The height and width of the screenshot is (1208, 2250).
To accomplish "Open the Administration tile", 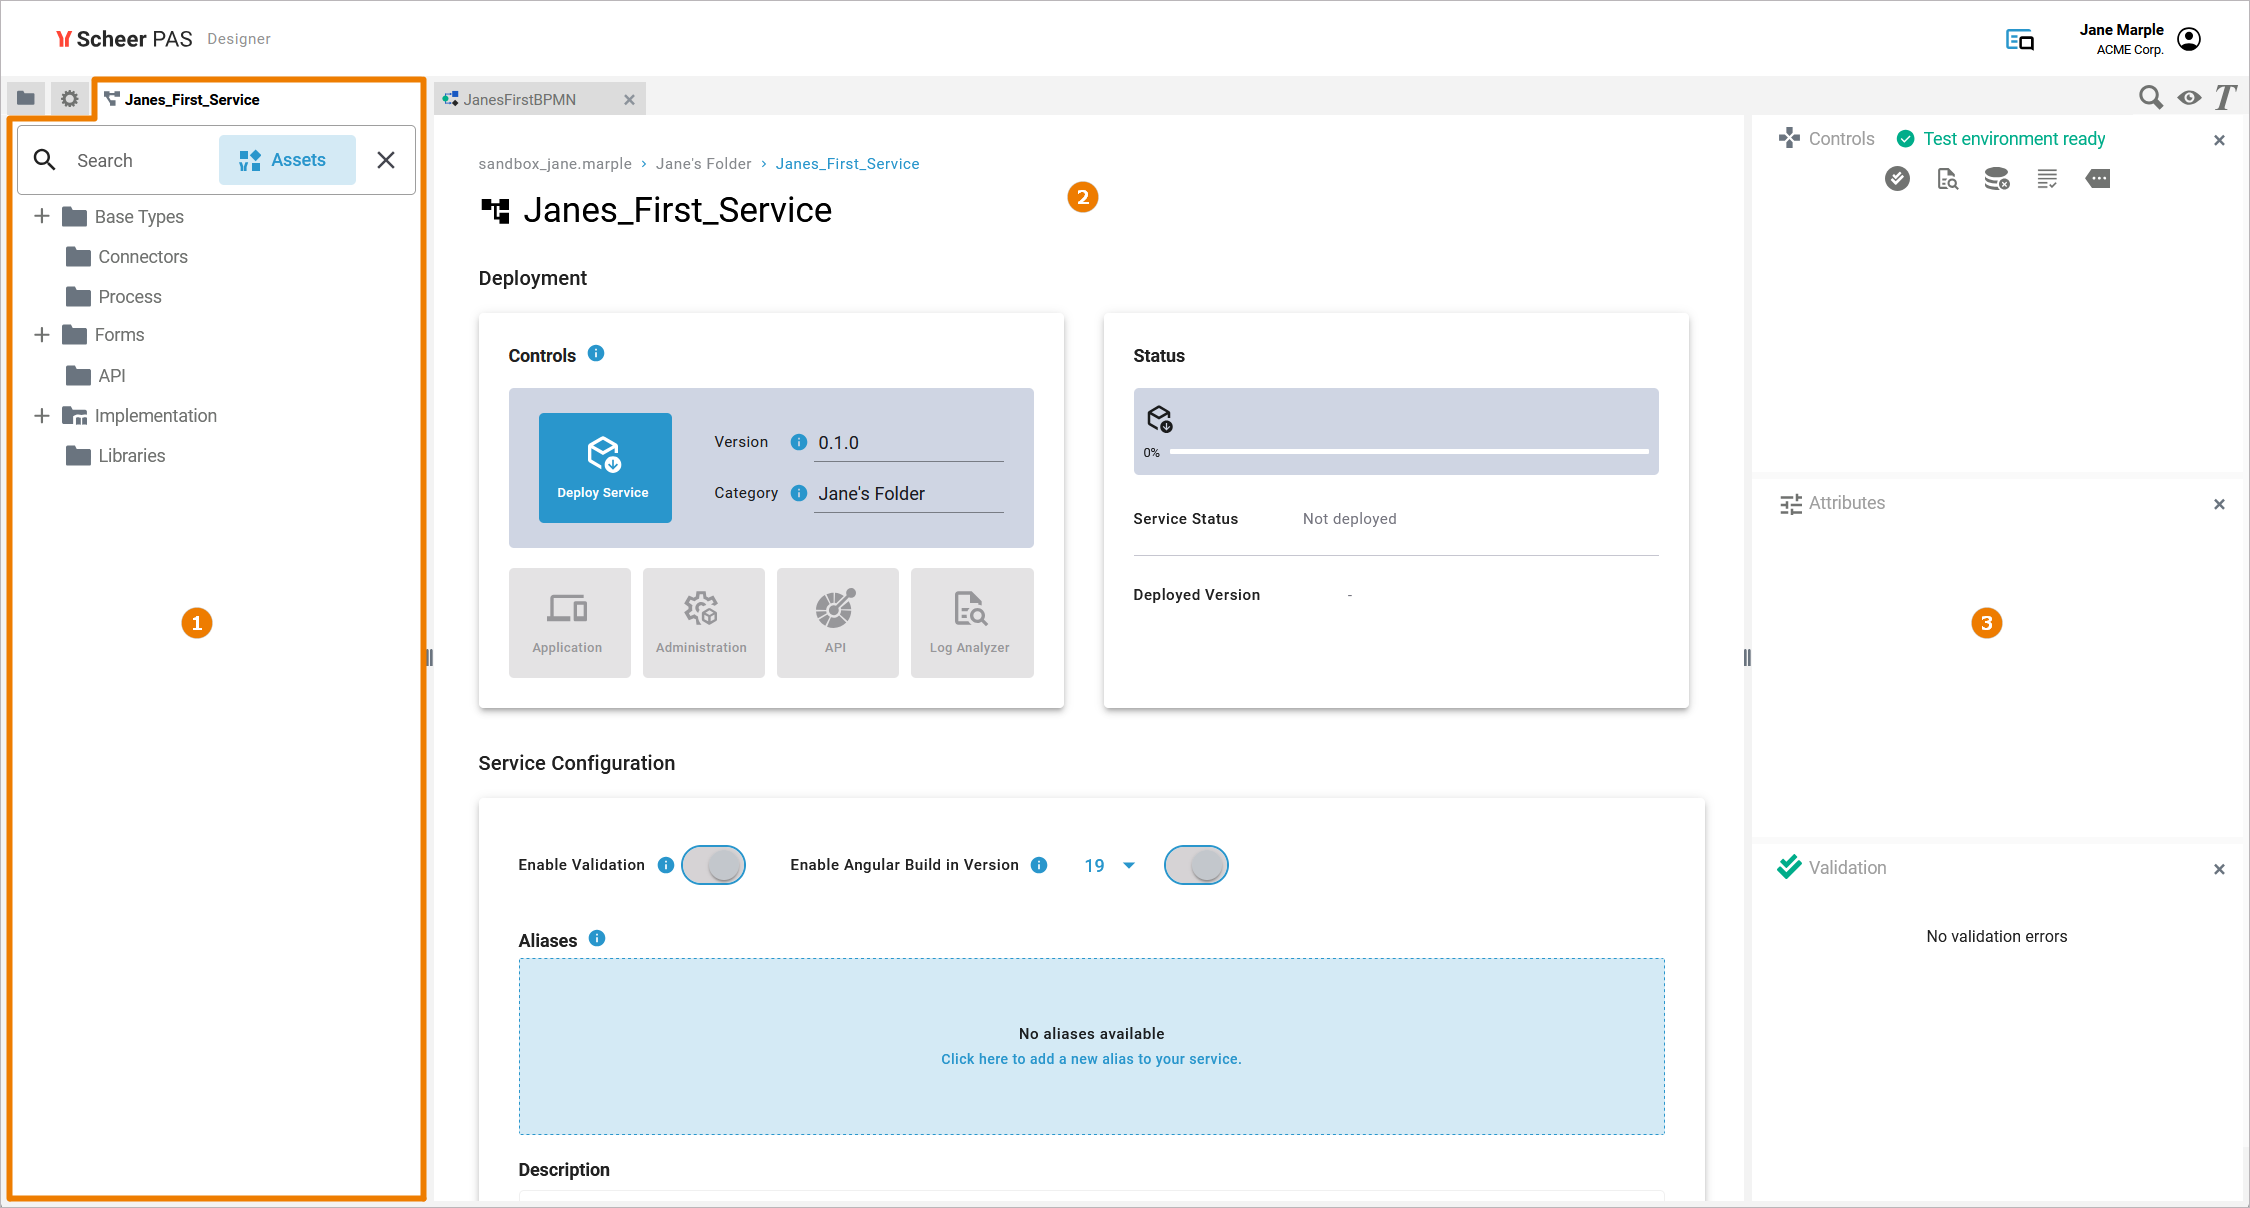I will 702,622.
